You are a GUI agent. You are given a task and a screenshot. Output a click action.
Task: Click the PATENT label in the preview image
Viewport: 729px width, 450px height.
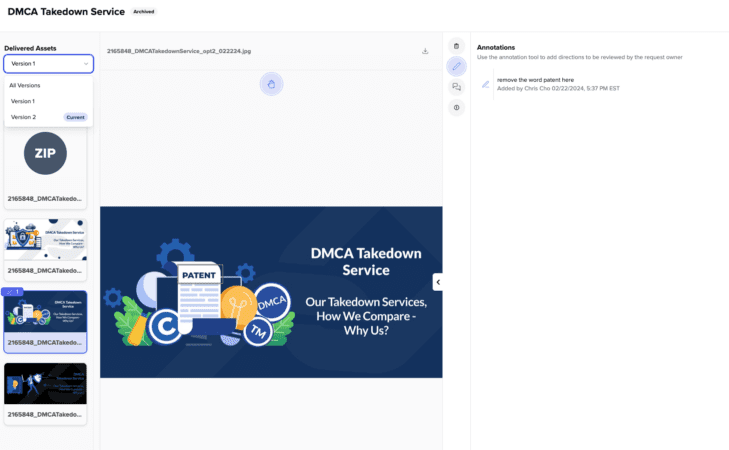(x=199, y=275)
